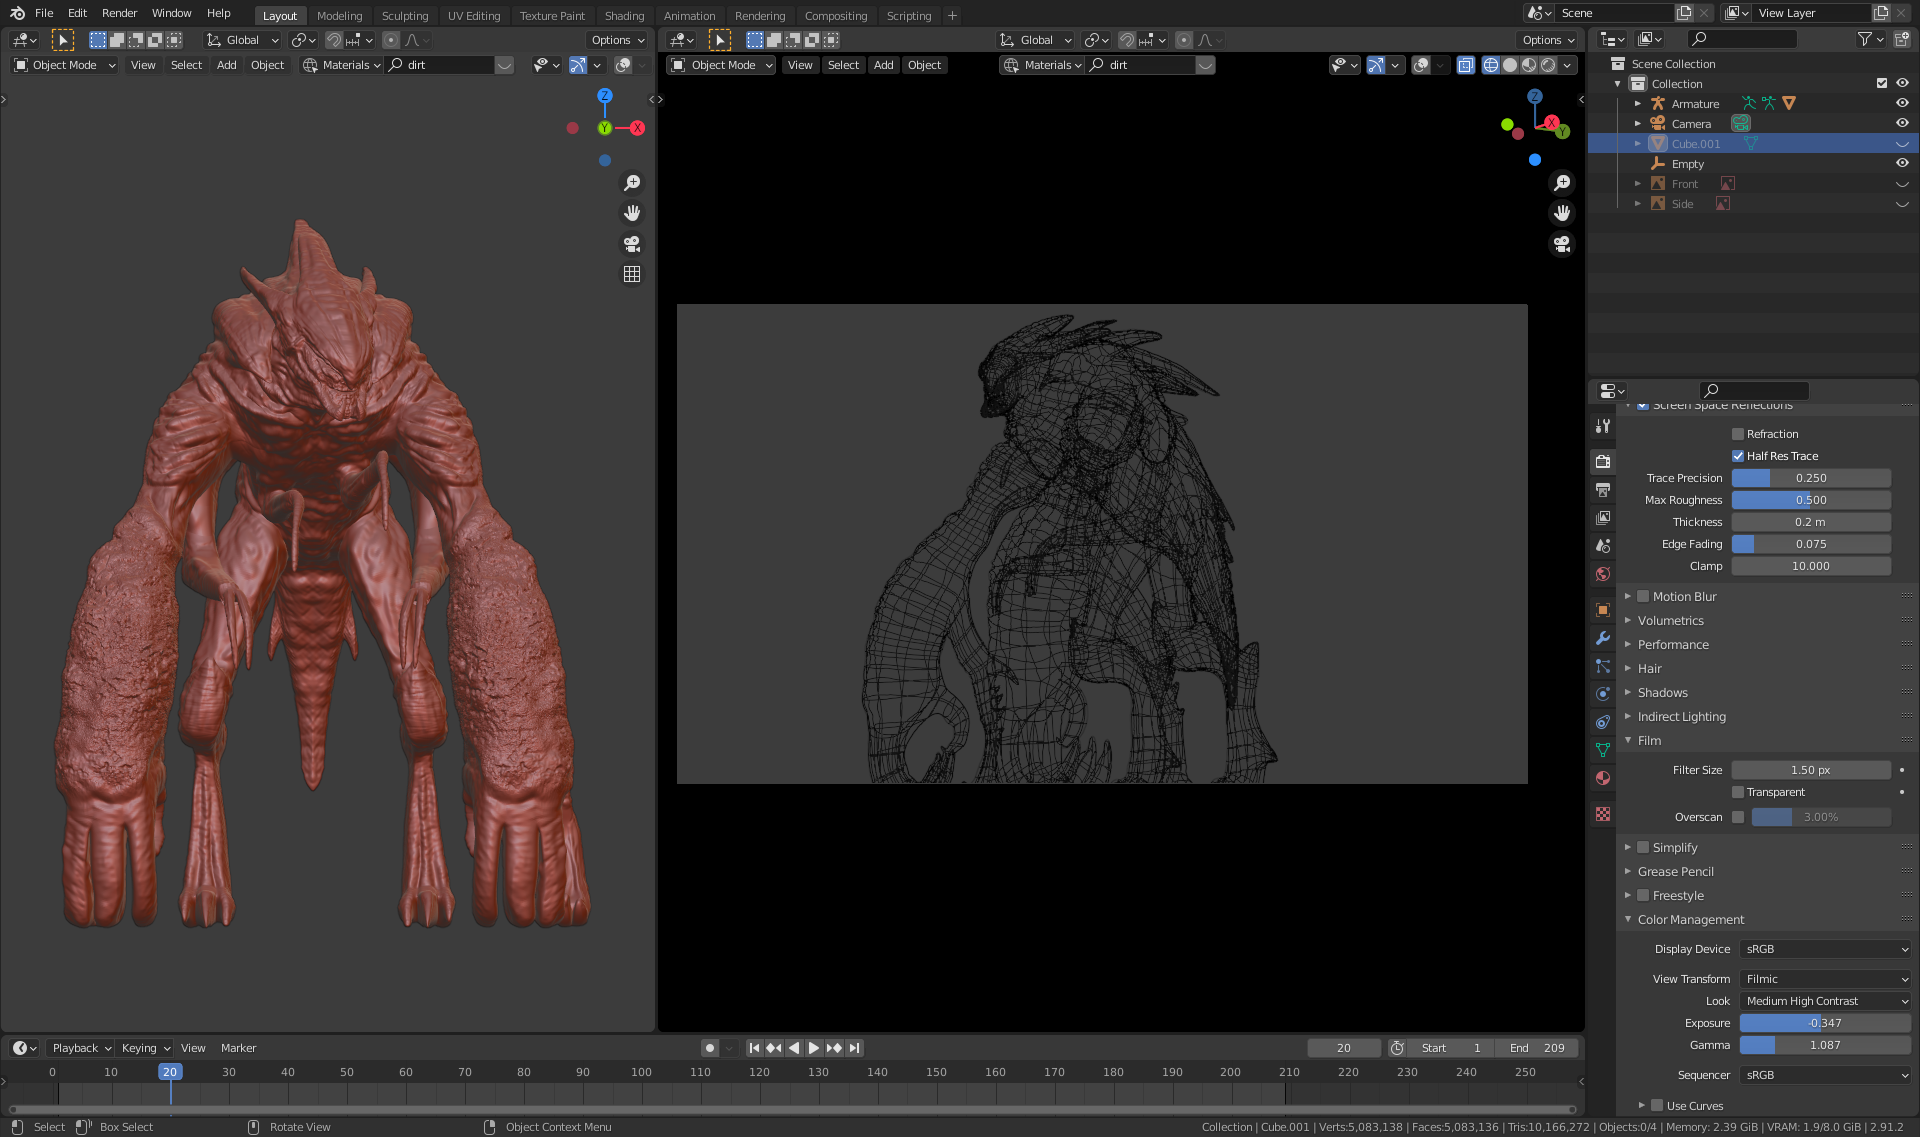Uncheck the Half Res Trace option
Image resolution: width=1920 pixels, height=1137 pixels.
click(x=1739, y=455)
